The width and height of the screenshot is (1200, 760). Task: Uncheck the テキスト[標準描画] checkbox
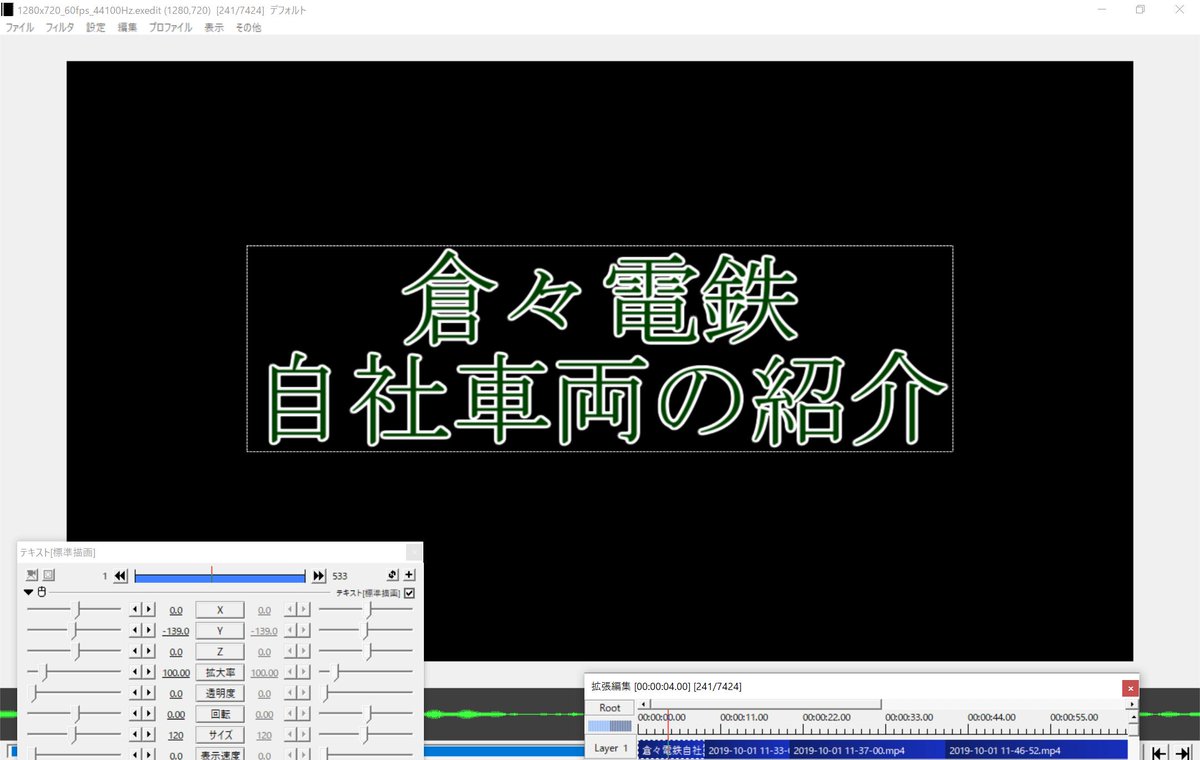pos(409,593)
